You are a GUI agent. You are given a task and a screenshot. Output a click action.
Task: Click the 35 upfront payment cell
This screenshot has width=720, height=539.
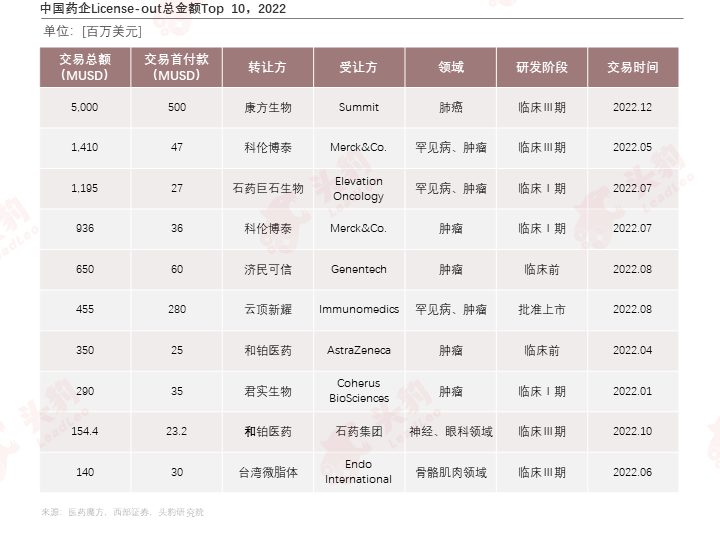click(x=177, y=391)
